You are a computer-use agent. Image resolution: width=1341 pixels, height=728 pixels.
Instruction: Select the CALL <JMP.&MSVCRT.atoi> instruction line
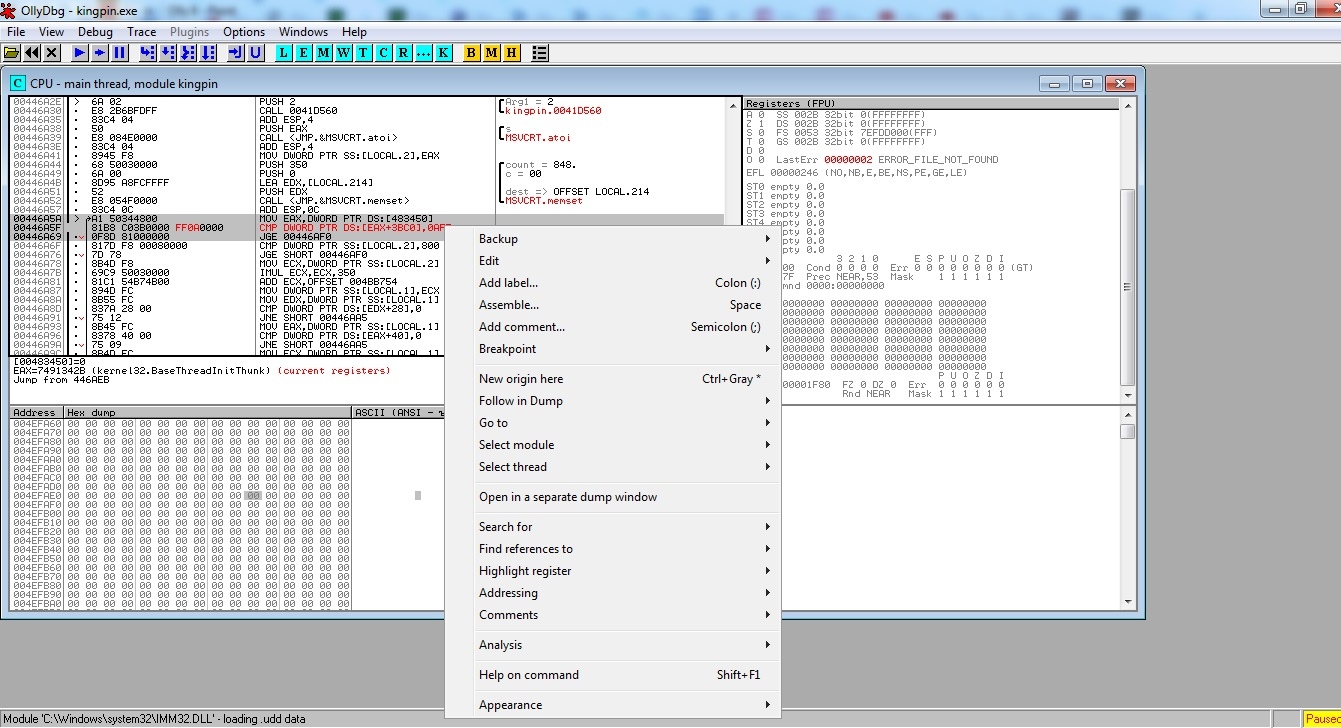click(x=328, y=137)
